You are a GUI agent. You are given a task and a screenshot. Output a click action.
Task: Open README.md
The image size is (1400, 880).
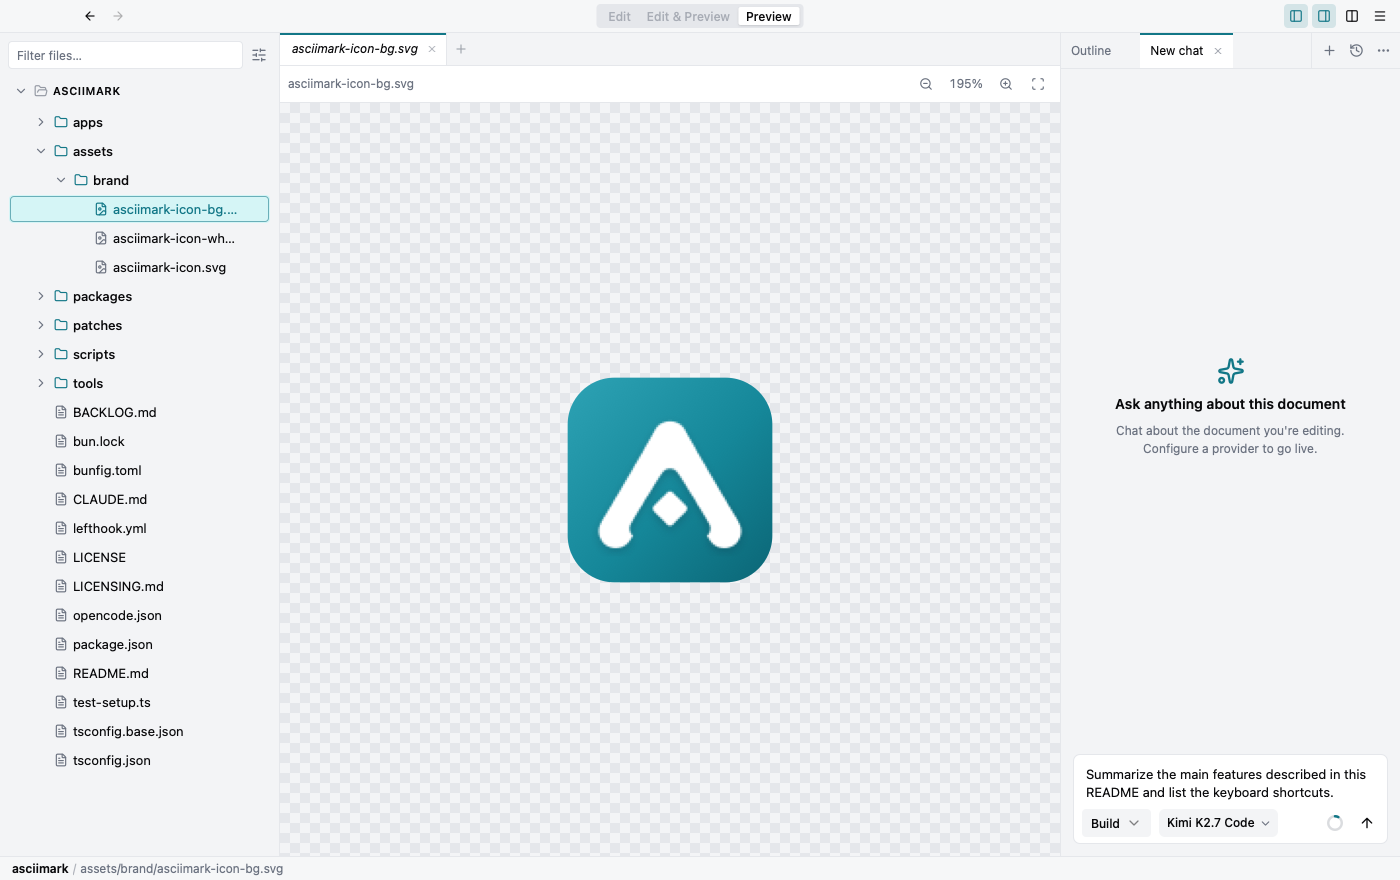pos(139,673)
